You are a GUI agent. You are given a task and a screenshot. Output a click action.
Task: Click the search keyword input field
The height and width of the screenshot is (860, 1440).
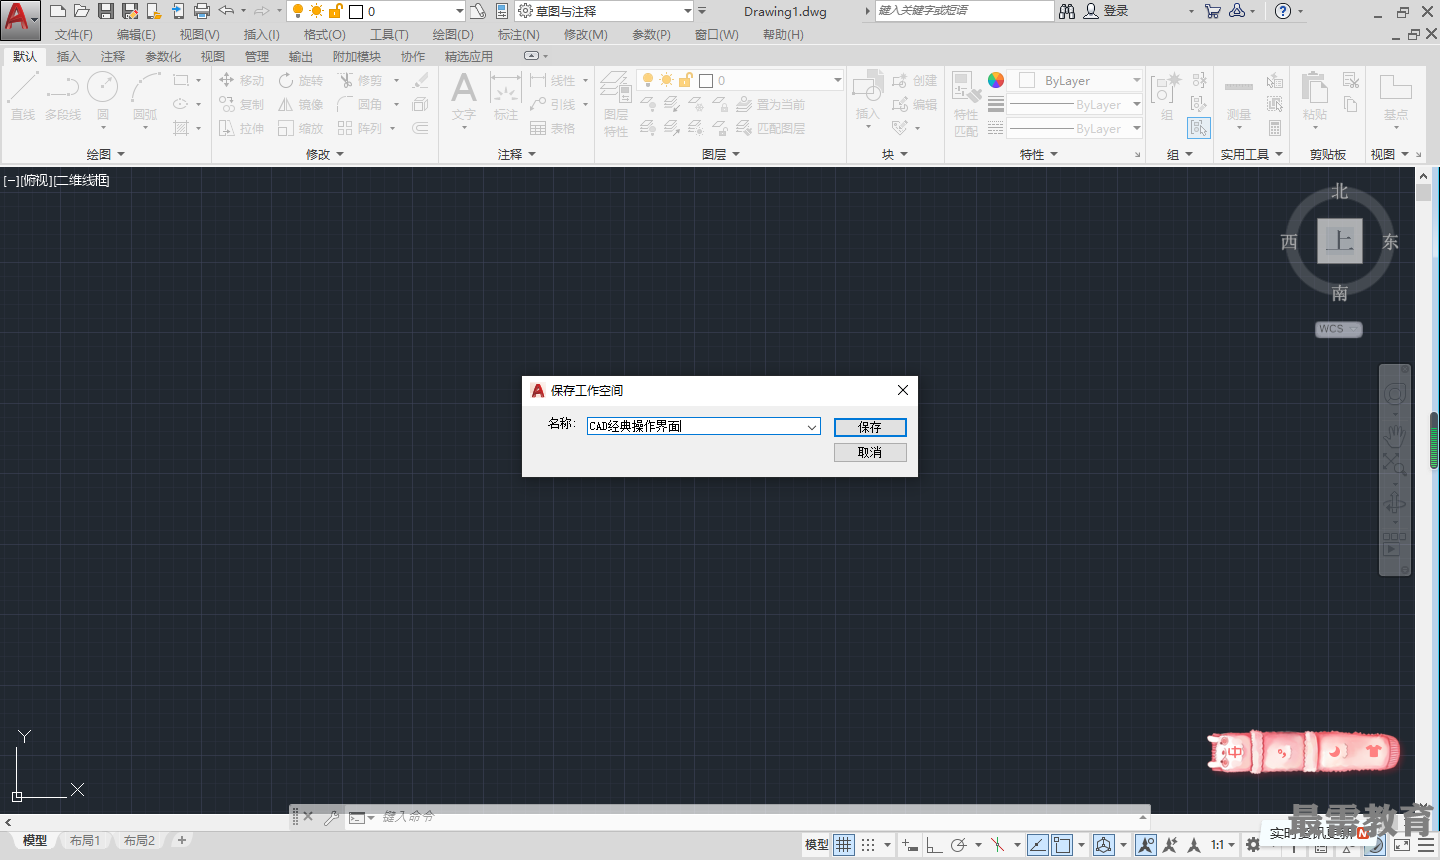[x=964, y=11]
